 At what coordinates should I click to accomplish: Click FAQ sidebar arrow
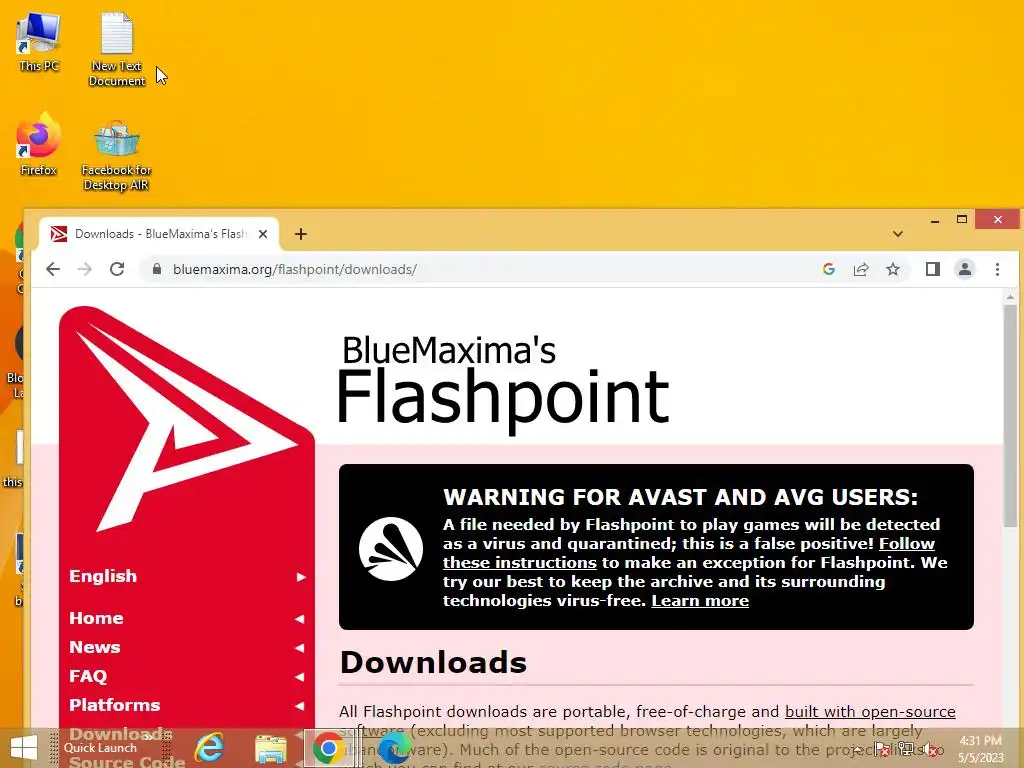point(300,677)
